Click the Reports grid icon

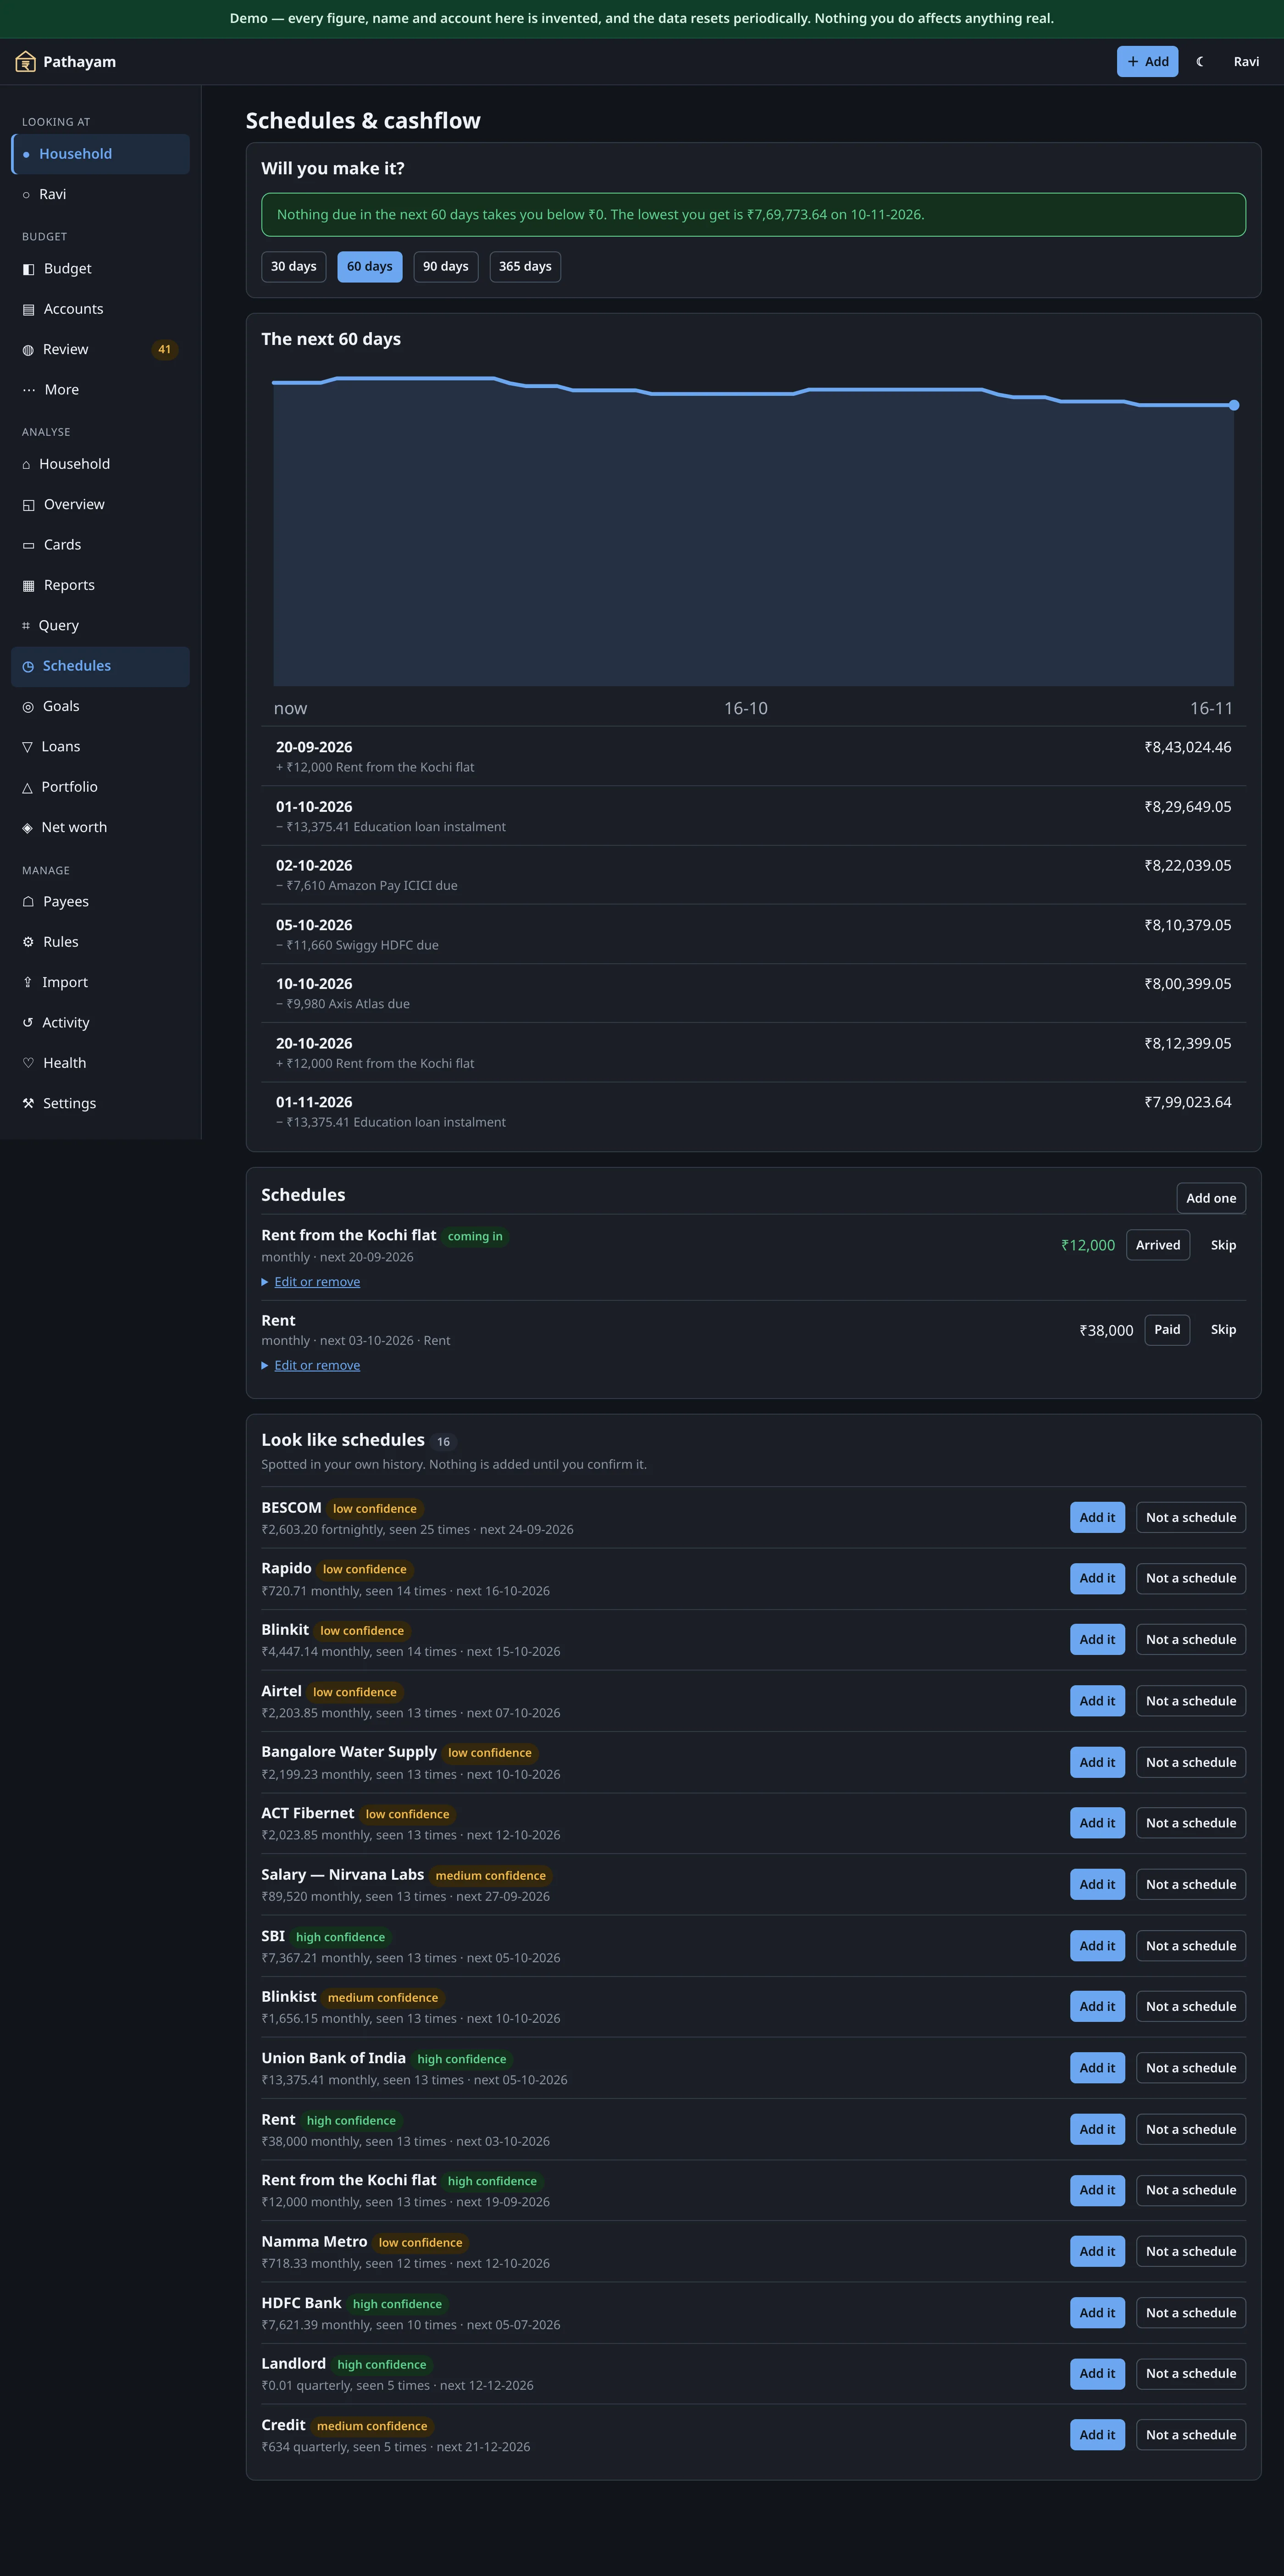click(28, 586)
